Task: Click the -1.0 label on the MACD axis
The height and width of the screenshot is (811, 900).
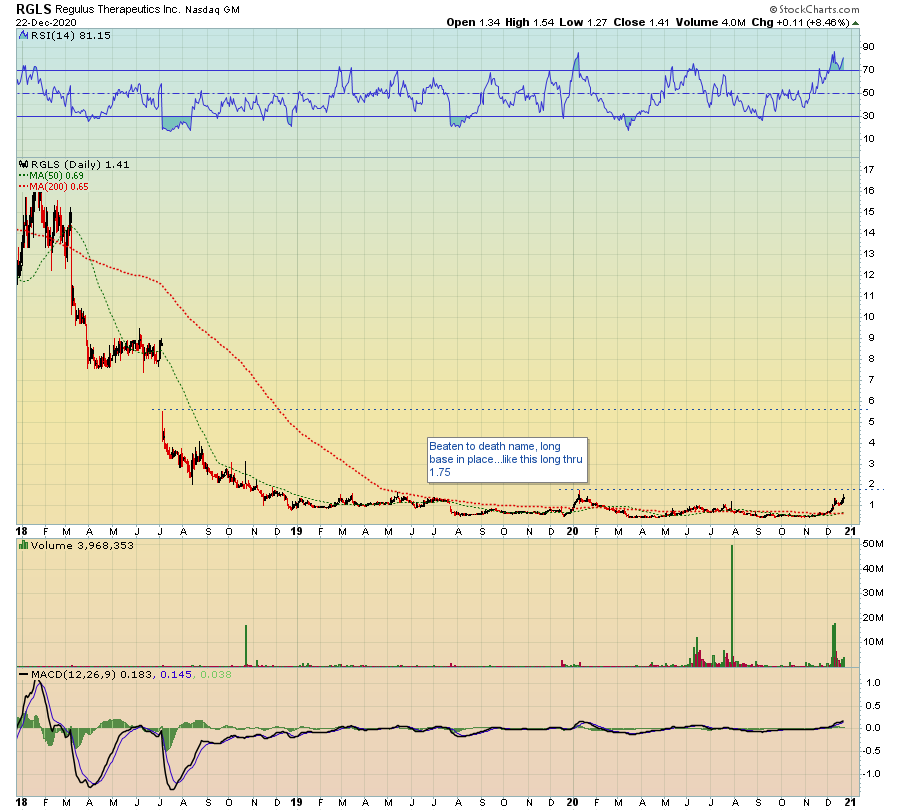Action: click(x=872, y=774)
